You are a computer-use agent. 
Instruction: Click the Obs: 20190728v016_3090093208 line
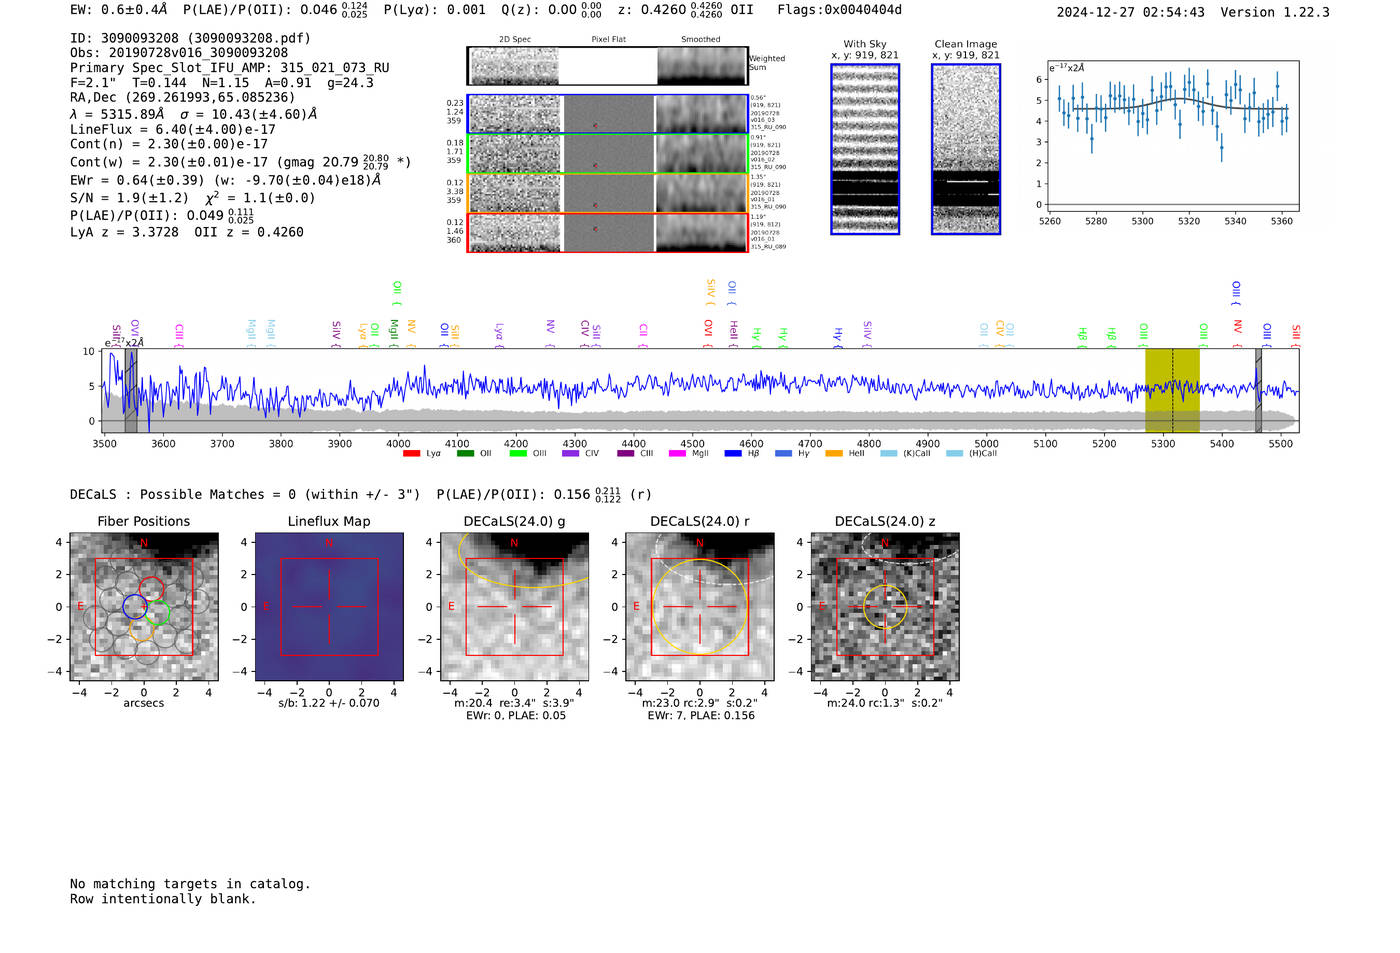tap(179, 53)
